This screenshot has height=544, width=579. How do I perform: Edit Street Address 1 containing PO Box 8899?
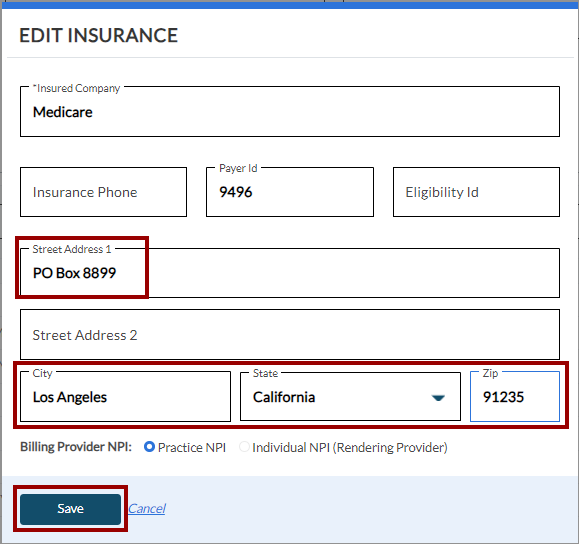[290, 273]
